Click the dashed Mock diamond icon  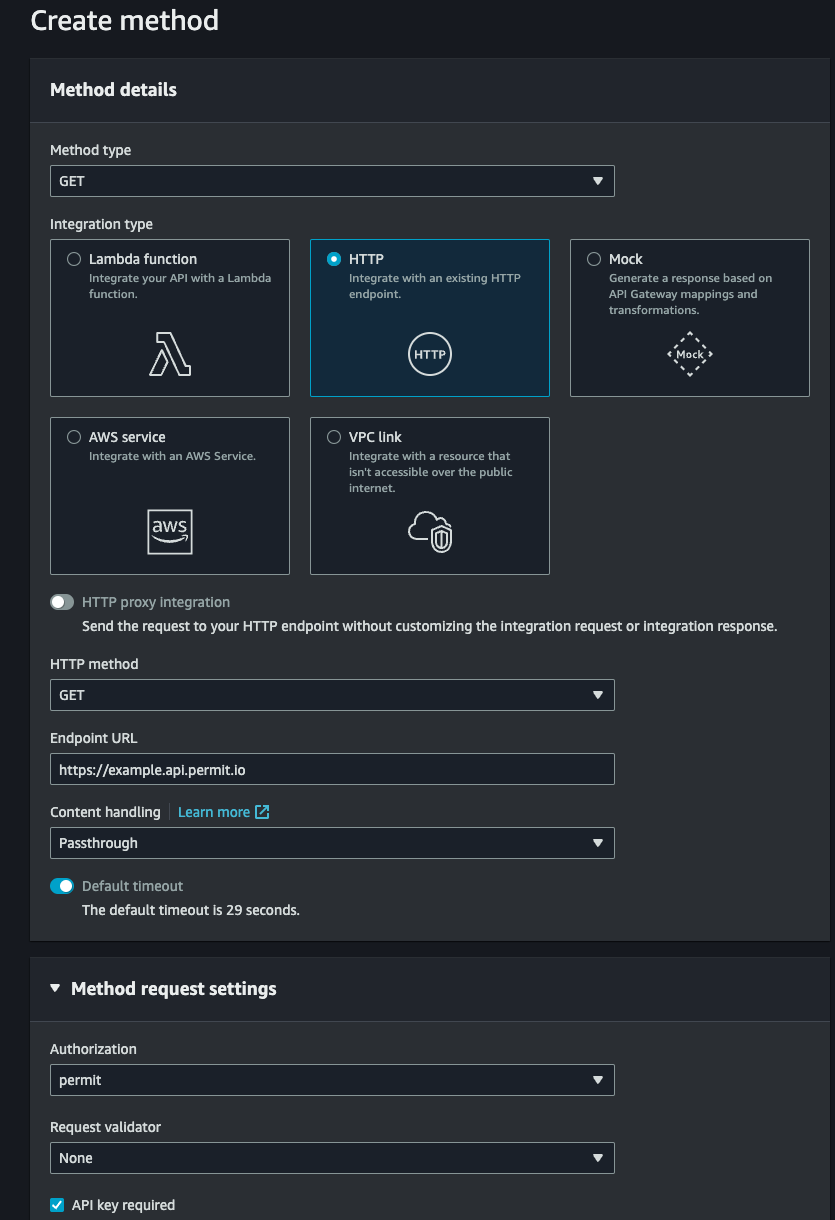pyautogui.click(x=689, y=354)
